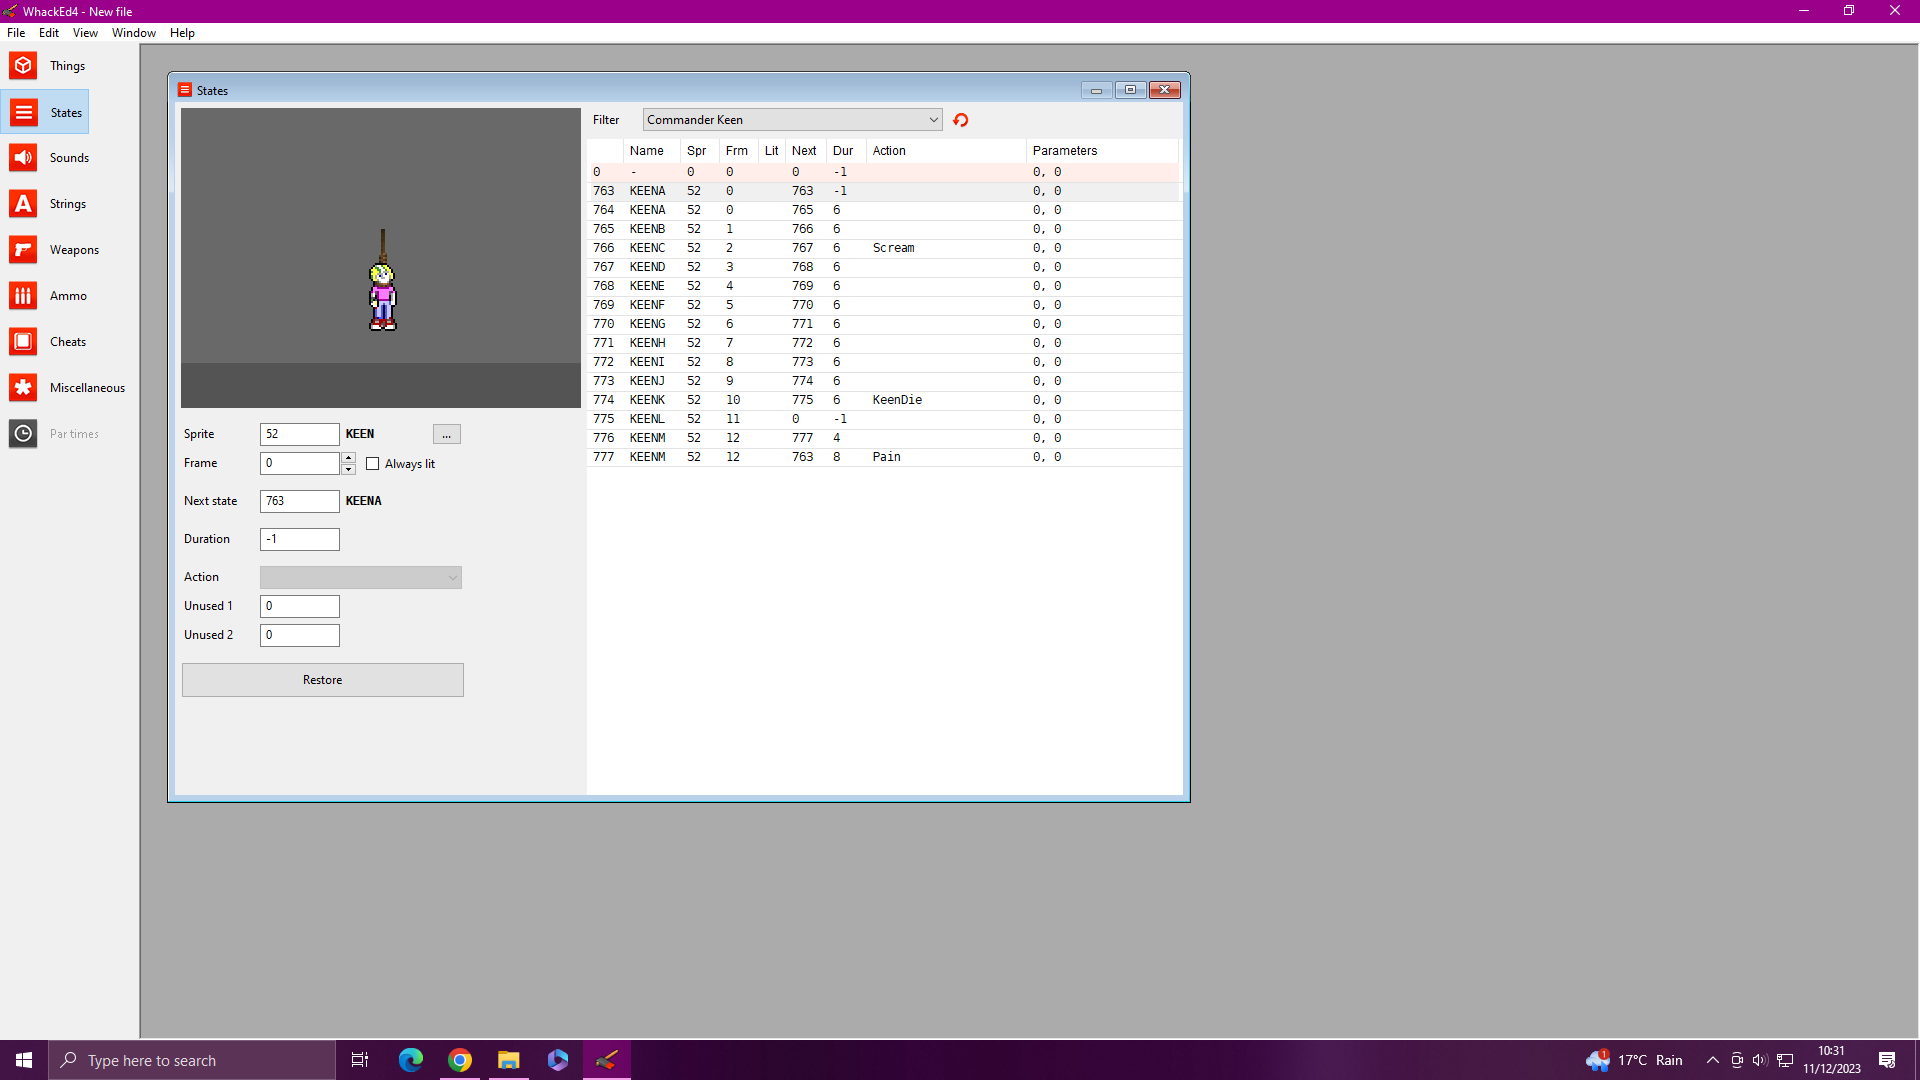Open the Miscellaneous editor
This screenshot has height=1080, width=1920.
coord(67,388)
